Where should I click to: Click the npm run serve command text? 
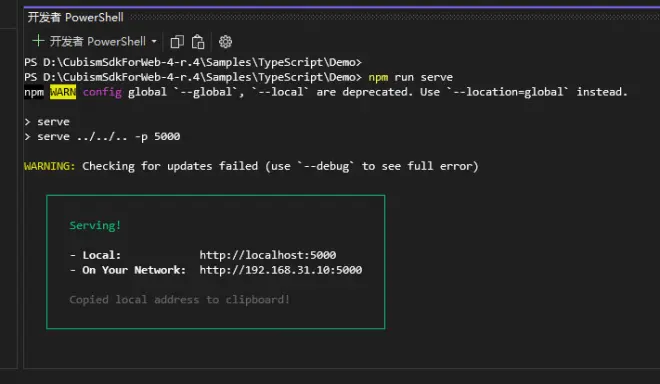pos(410,77)
